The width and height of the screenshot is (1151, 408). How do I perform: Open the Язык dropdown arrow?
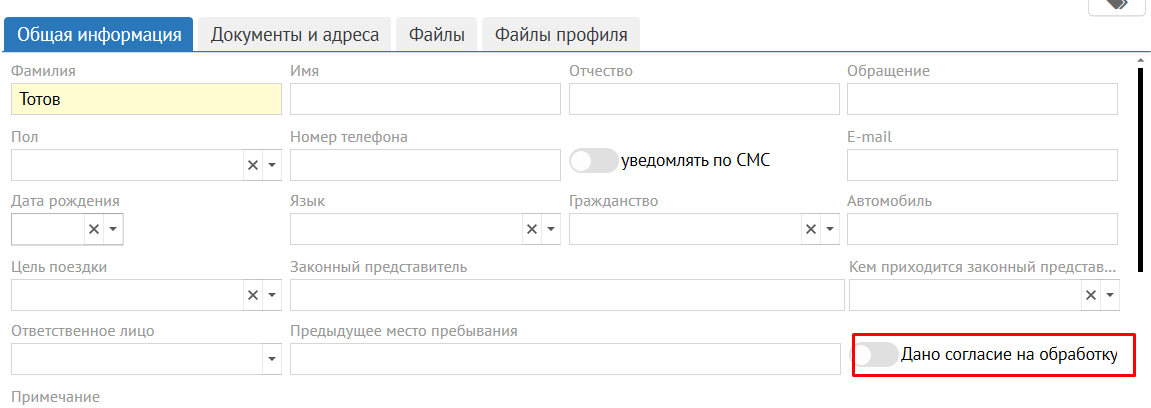pyautogui.click(x=550, y=230)
